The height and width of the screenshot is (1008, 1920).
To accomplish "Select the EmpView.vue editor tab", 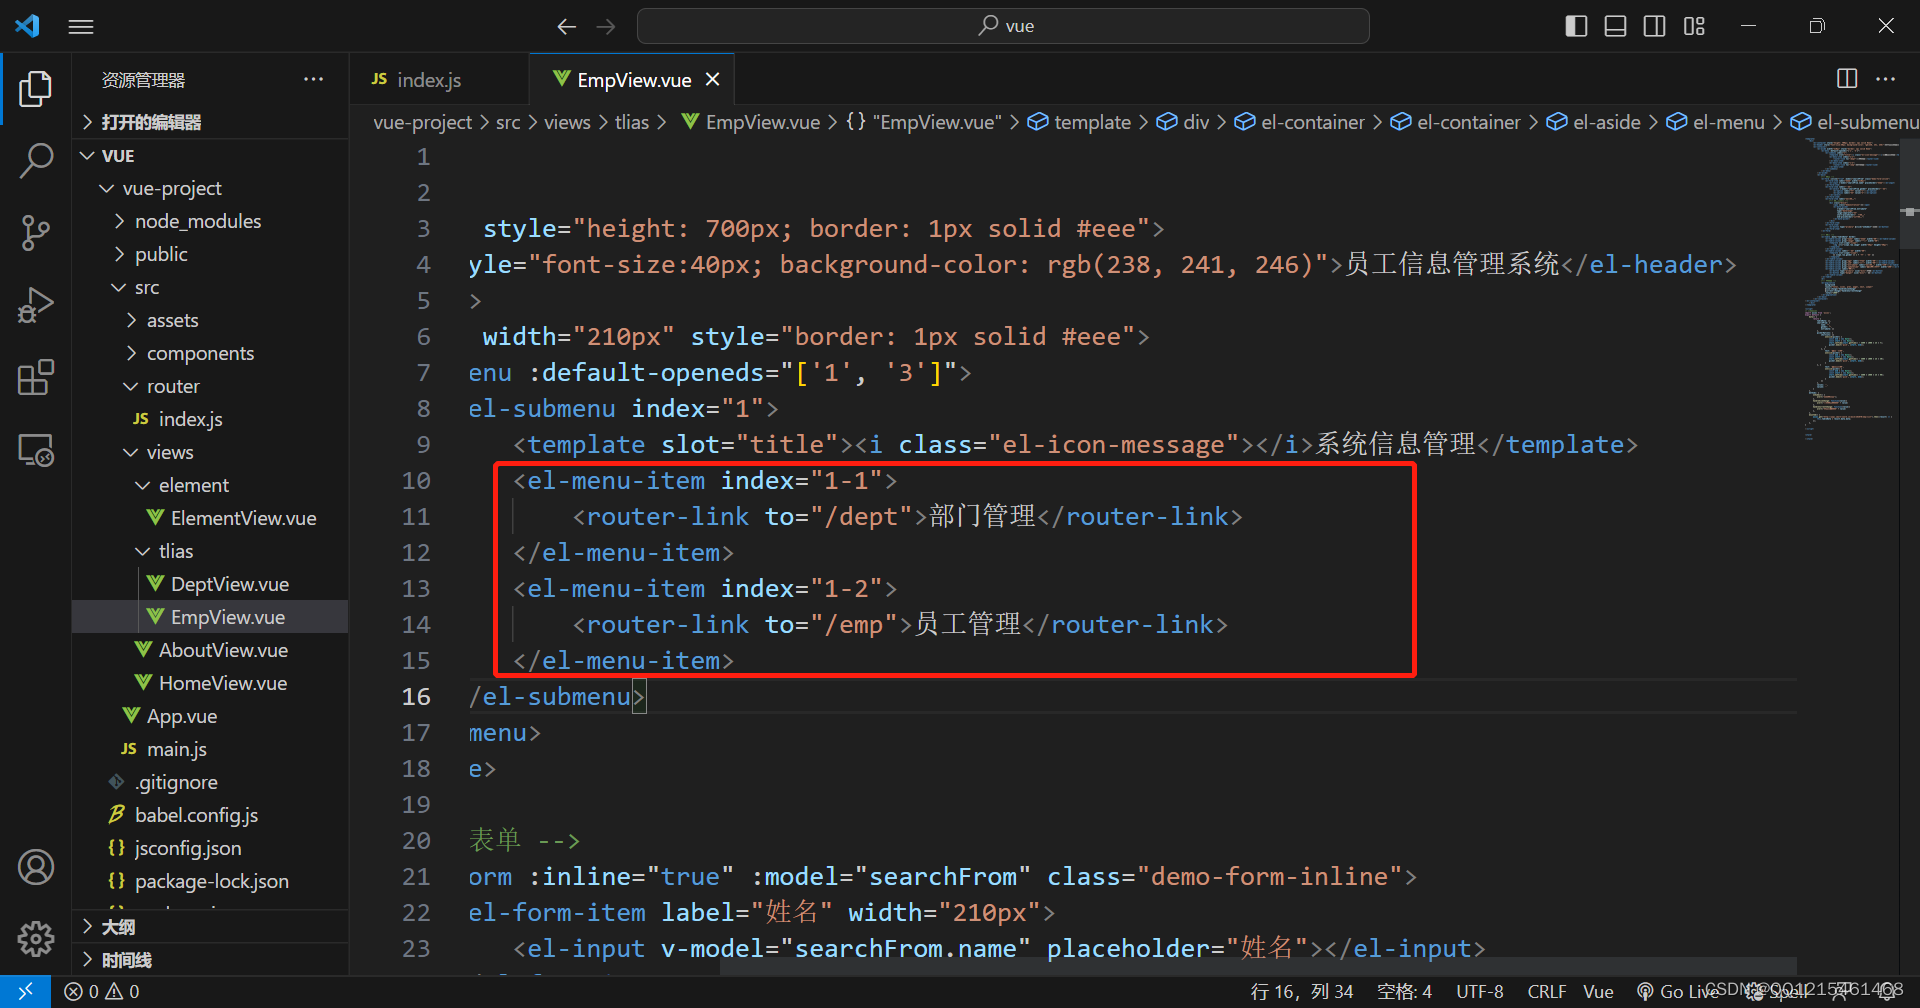I will [x=634, y=80].
